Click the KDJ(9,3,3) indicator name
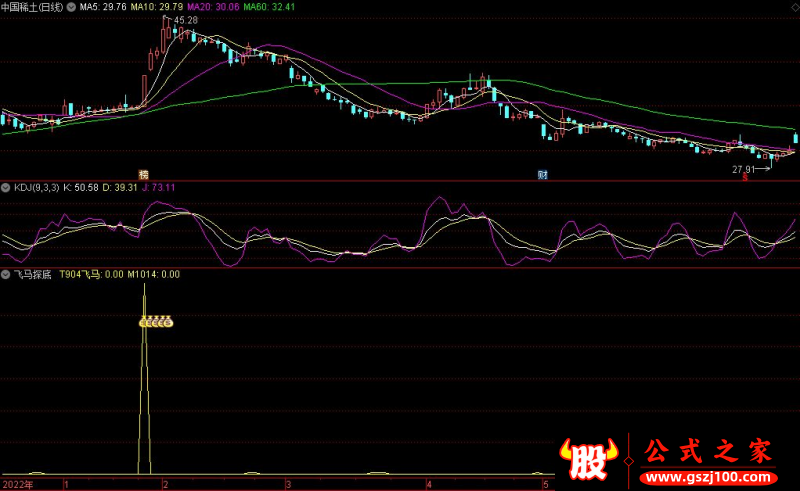This screenshot has height=491, width=800. click(34, 187)
